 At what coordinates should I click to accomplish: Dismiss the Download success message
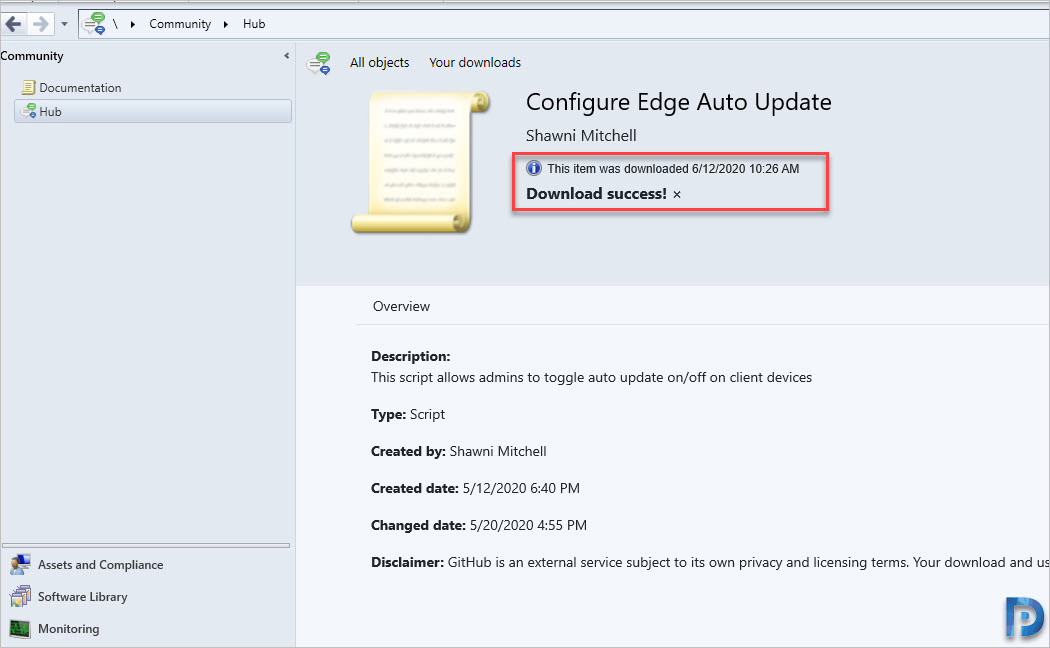coord(677,194)
